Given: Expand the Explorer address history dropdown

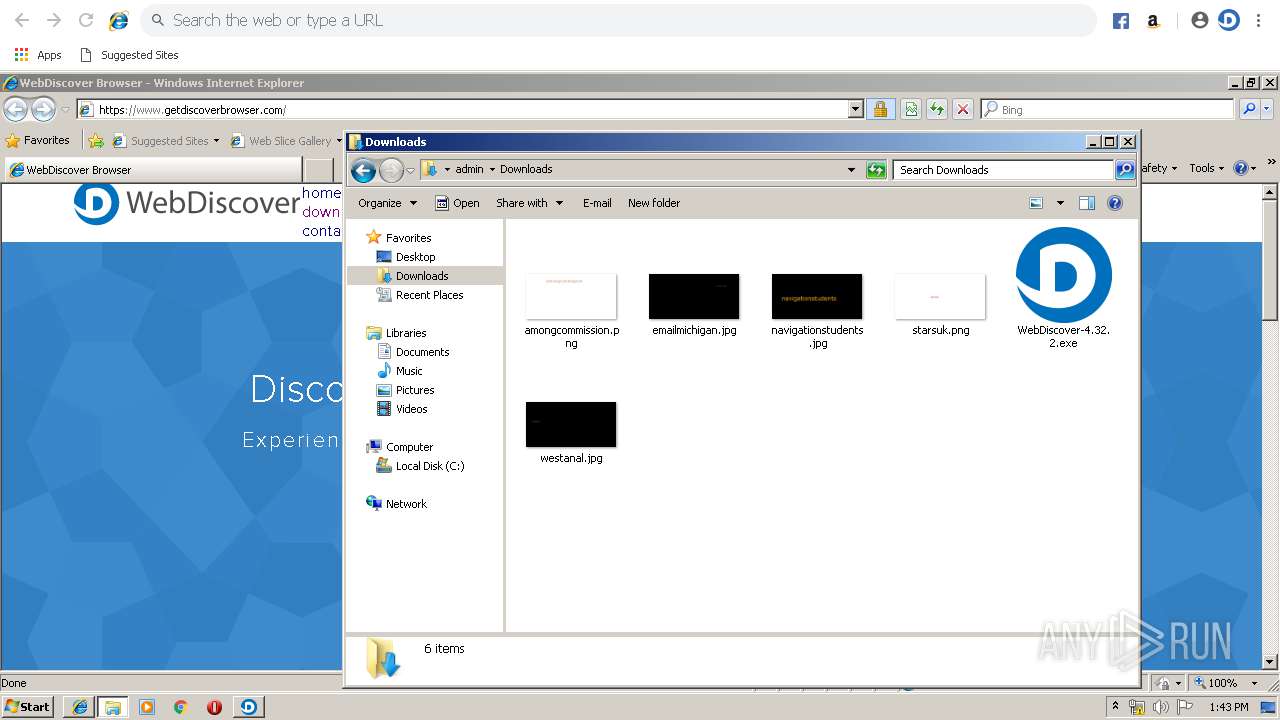Looking at the screenshot, I should pos(851,170).
